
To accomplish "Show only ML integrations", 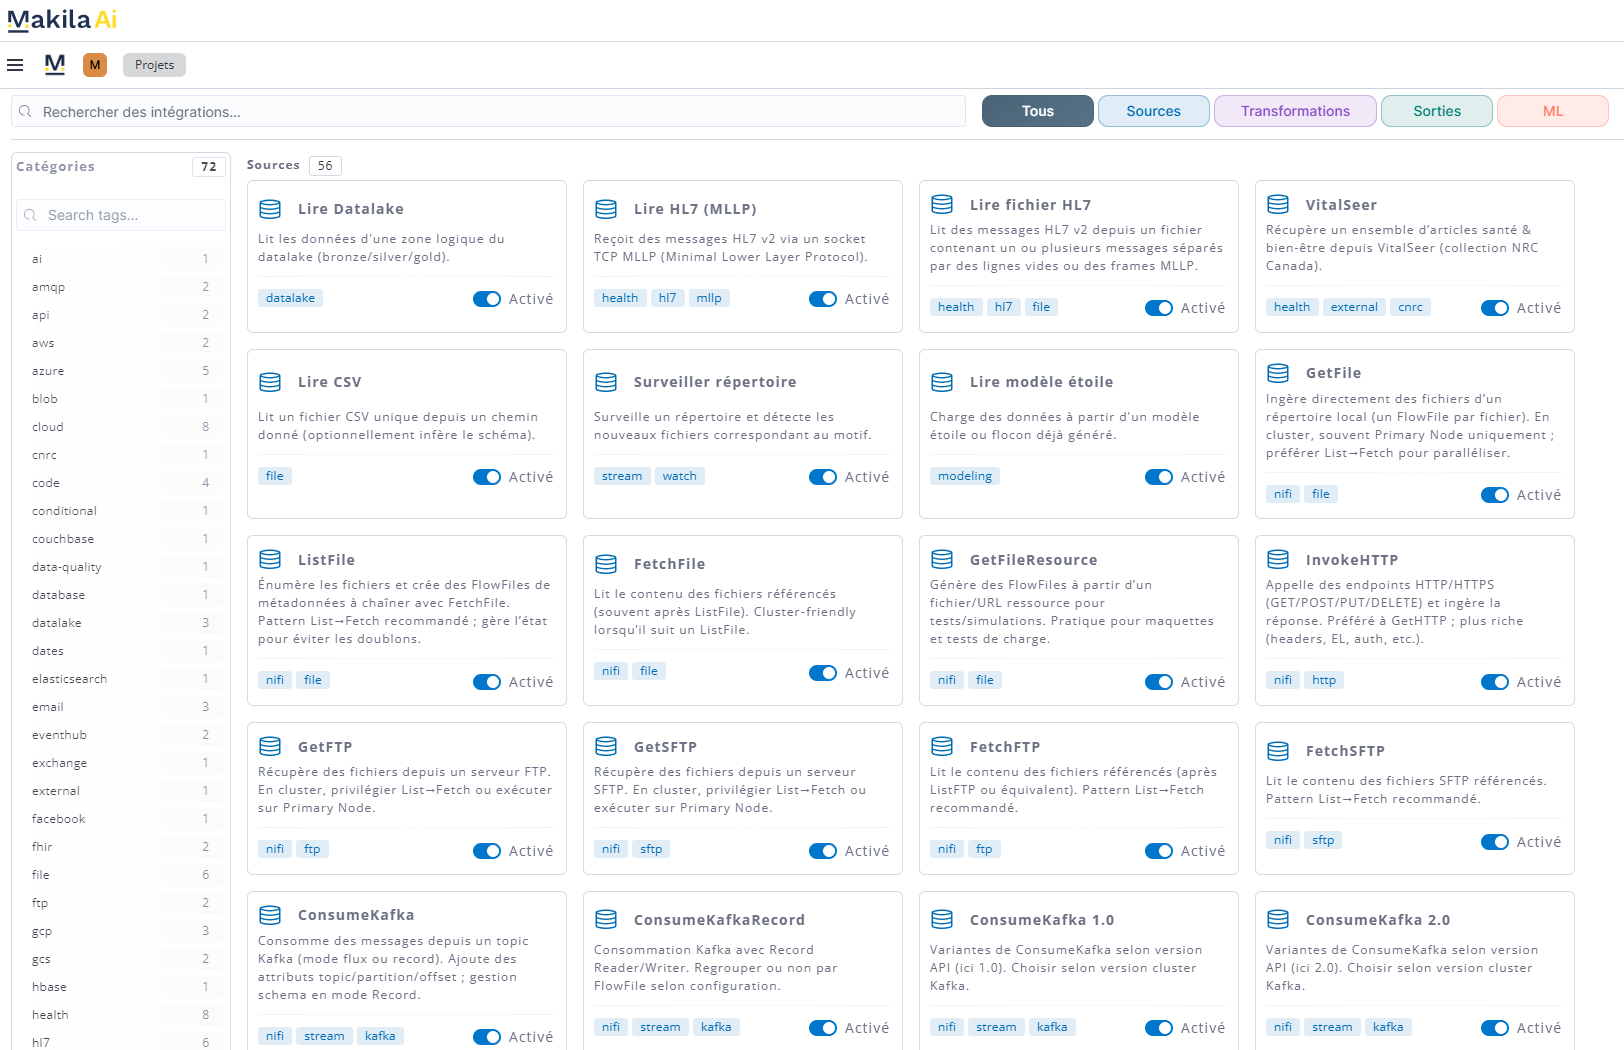I will [x=1552, y=111].
